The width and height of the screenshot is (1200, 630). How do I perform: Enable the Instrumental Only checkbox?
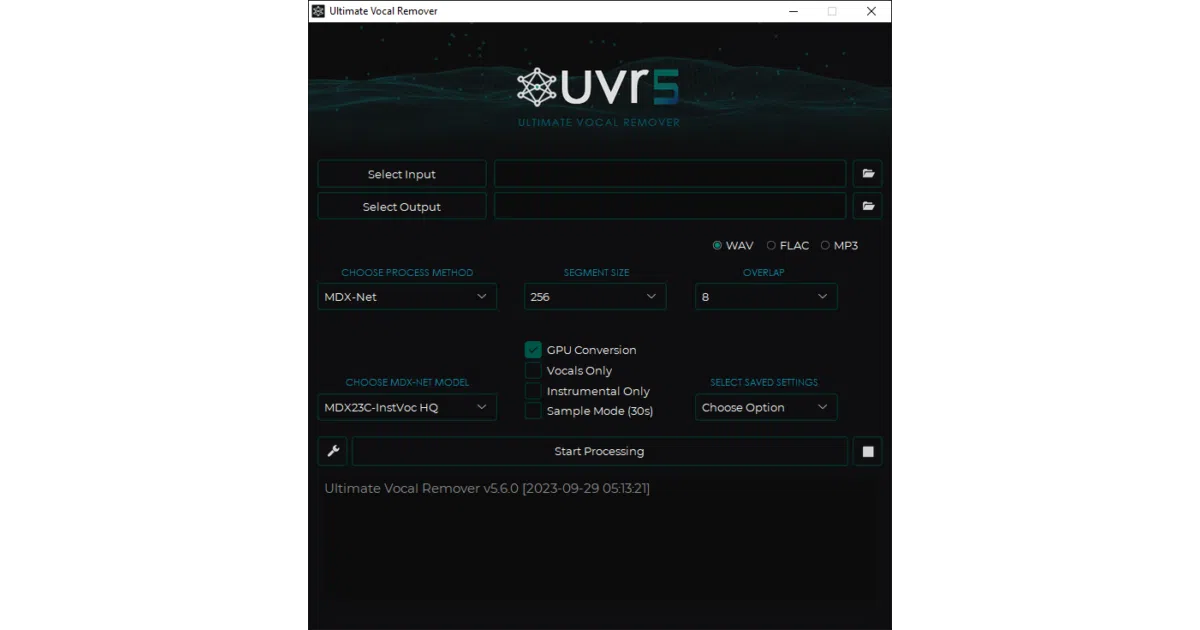(533, 391)
